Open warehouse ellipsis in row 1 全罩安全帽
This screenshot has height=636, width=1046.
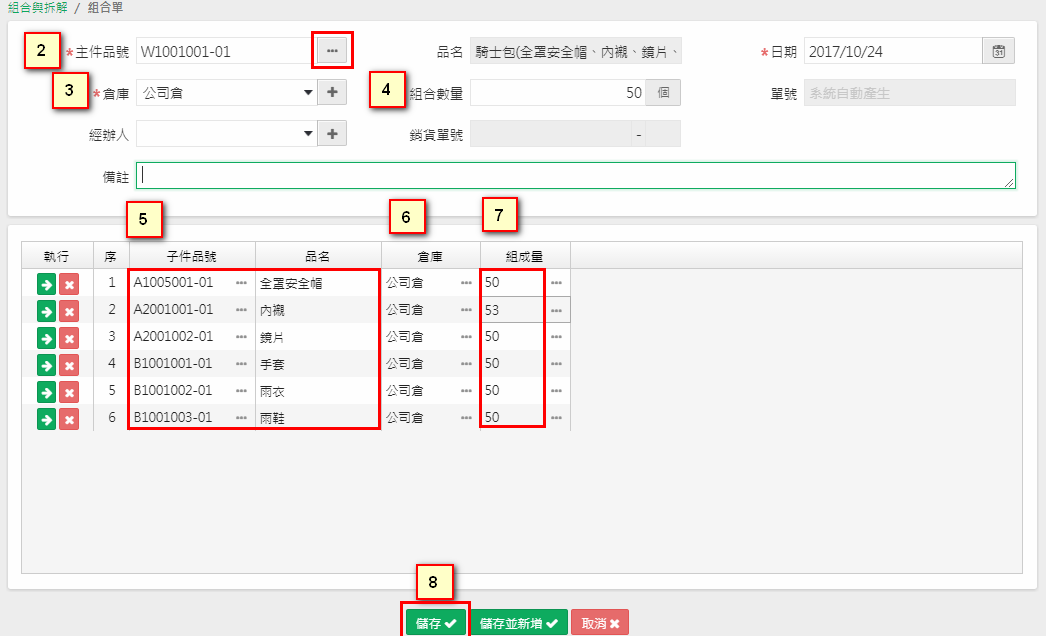pos(466,283)
